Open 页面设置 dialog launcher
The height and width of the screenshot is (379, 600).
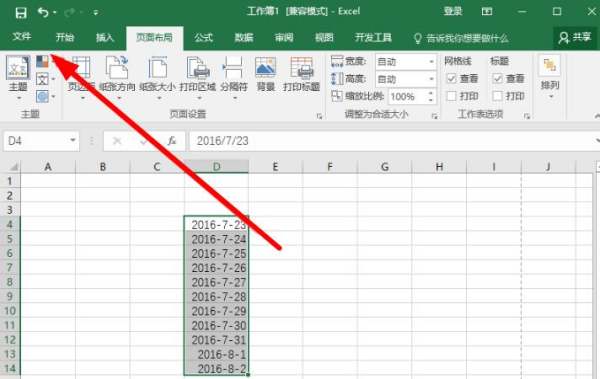pyautogui.click(x=320, y=116)
